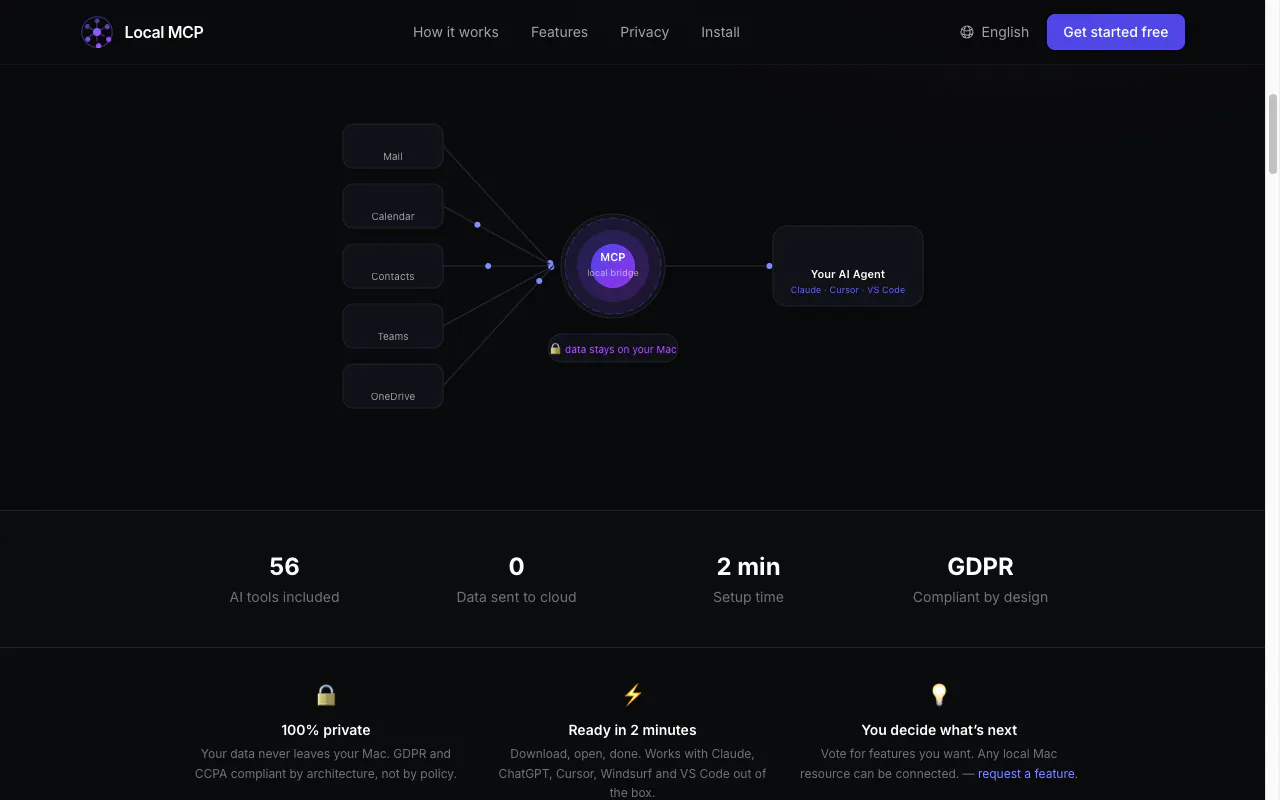Click the light bulb icon
Screen dimensions: 1280x800
[x=939, y=694]
